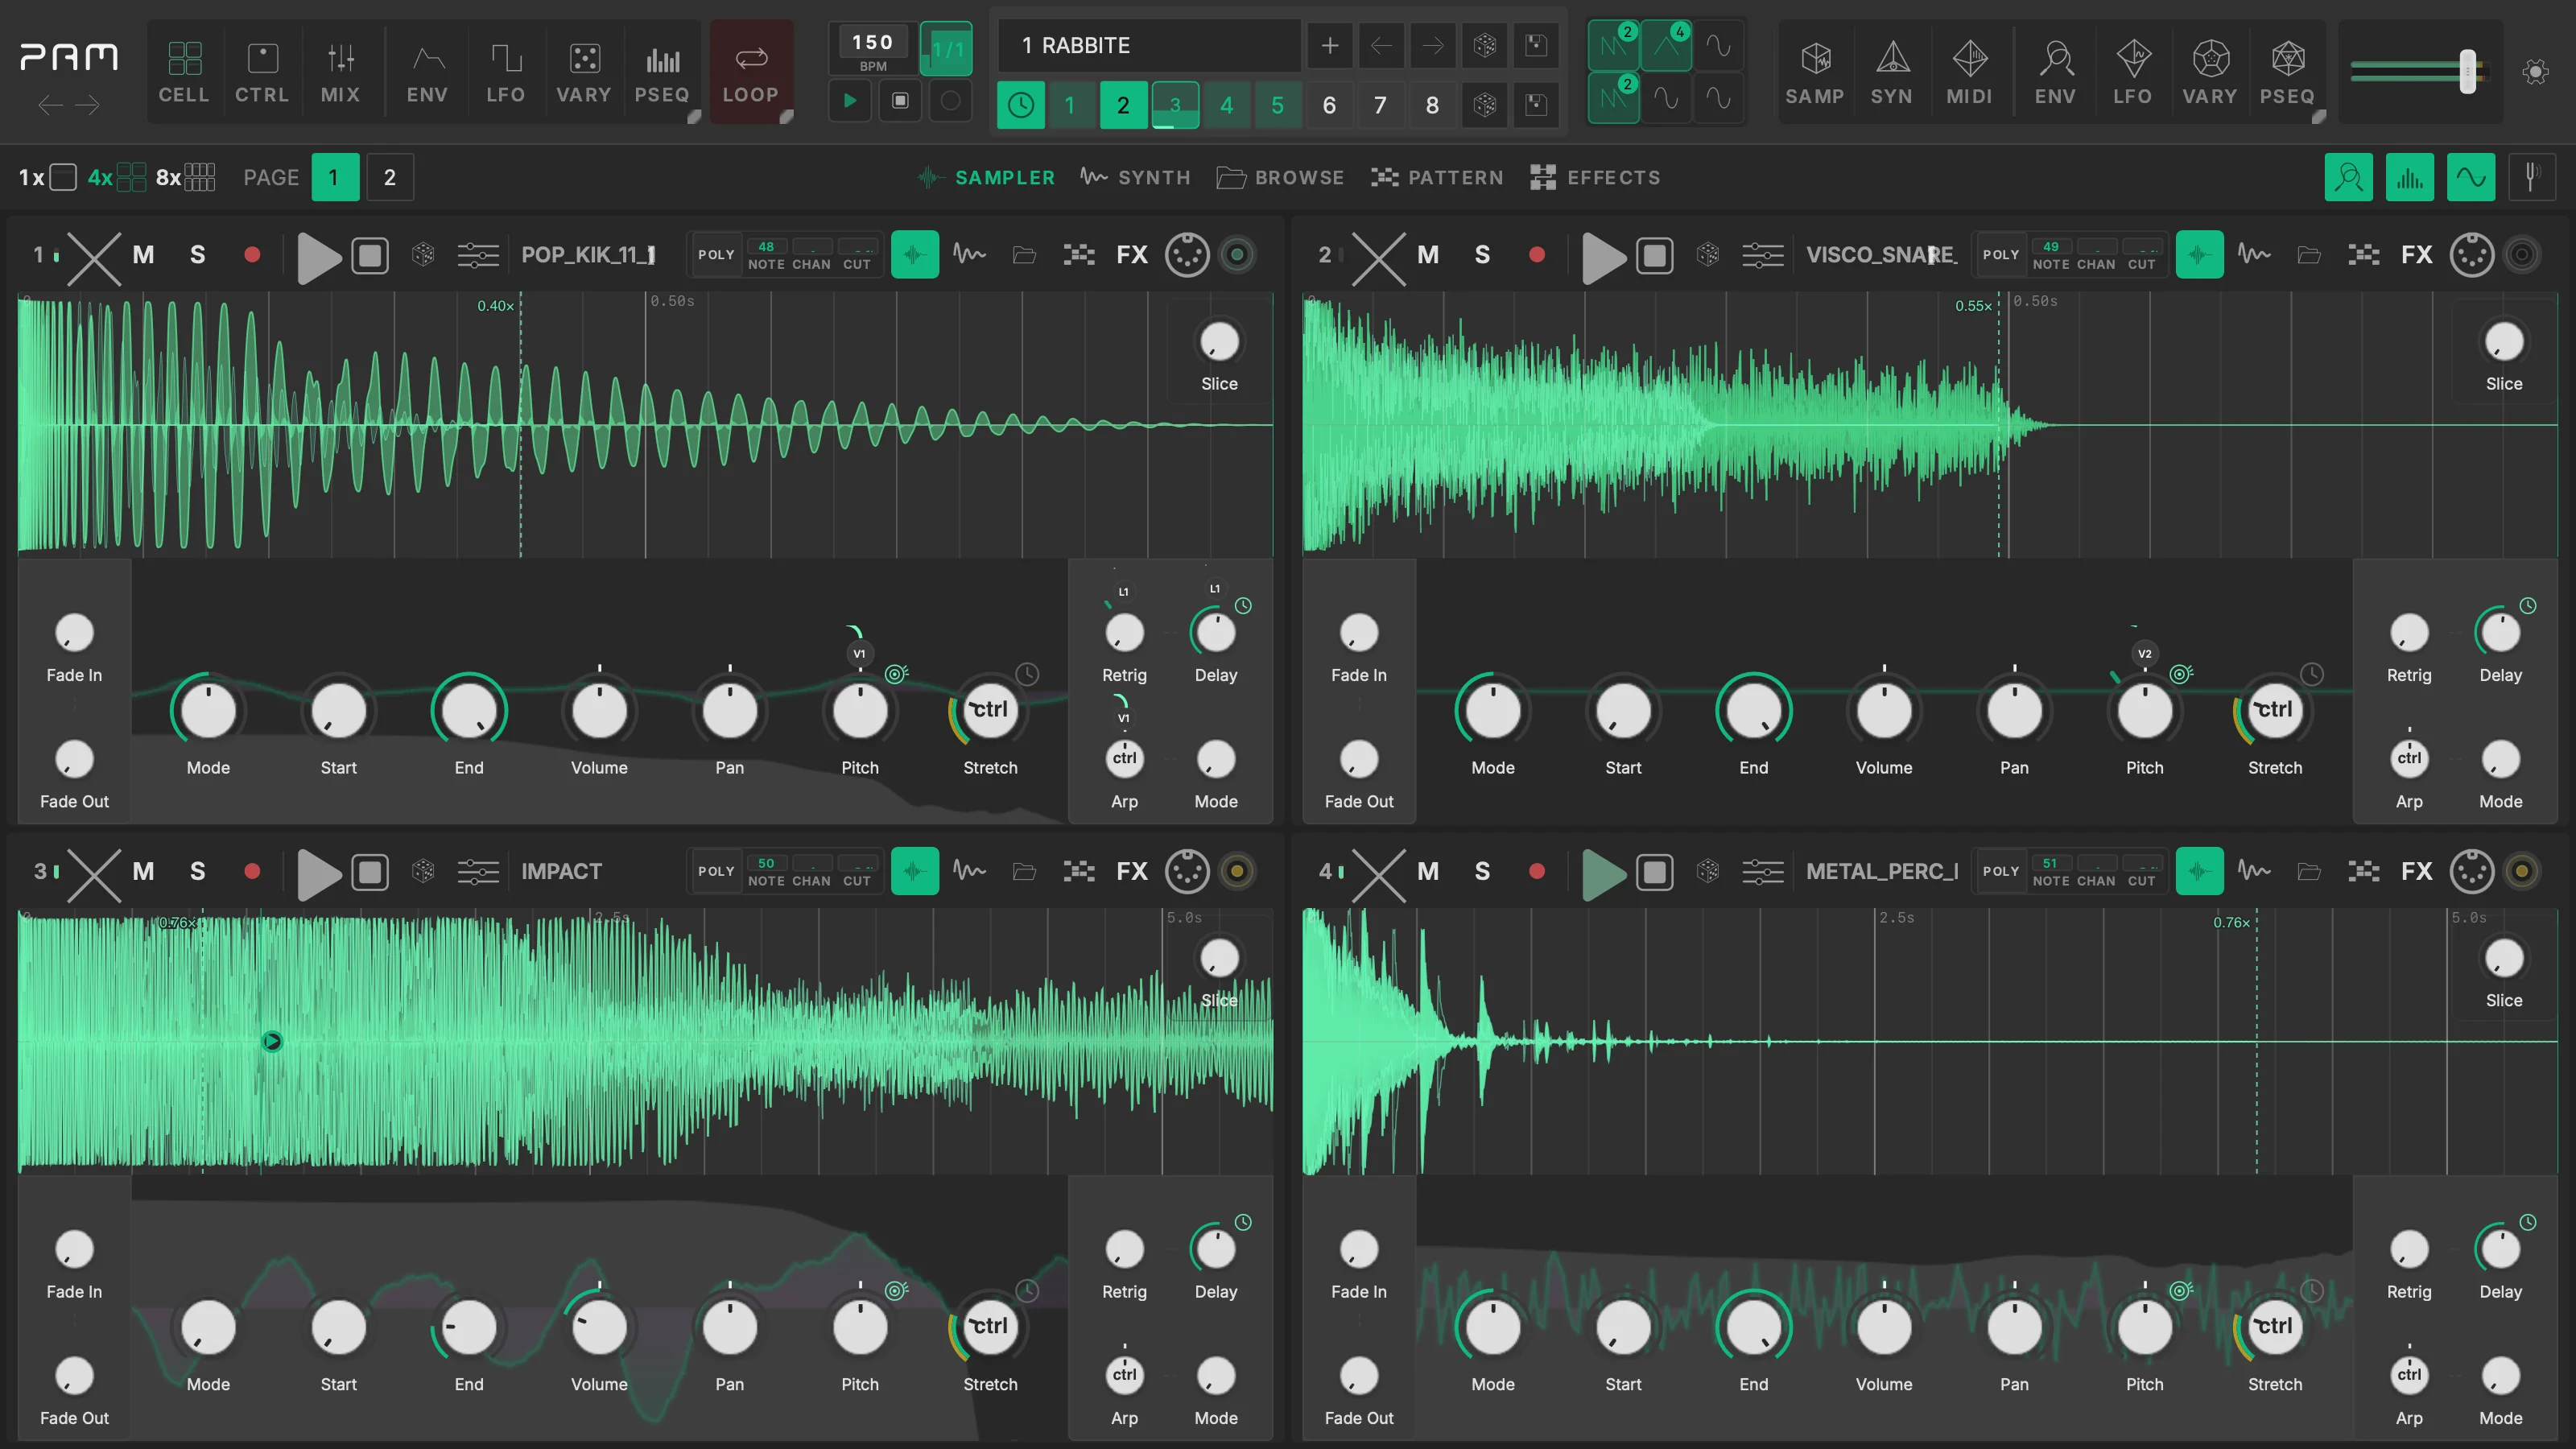Click cell 1 Volume knob
This screenshot has width=2576, height=1449.
(x=599, y=711)
